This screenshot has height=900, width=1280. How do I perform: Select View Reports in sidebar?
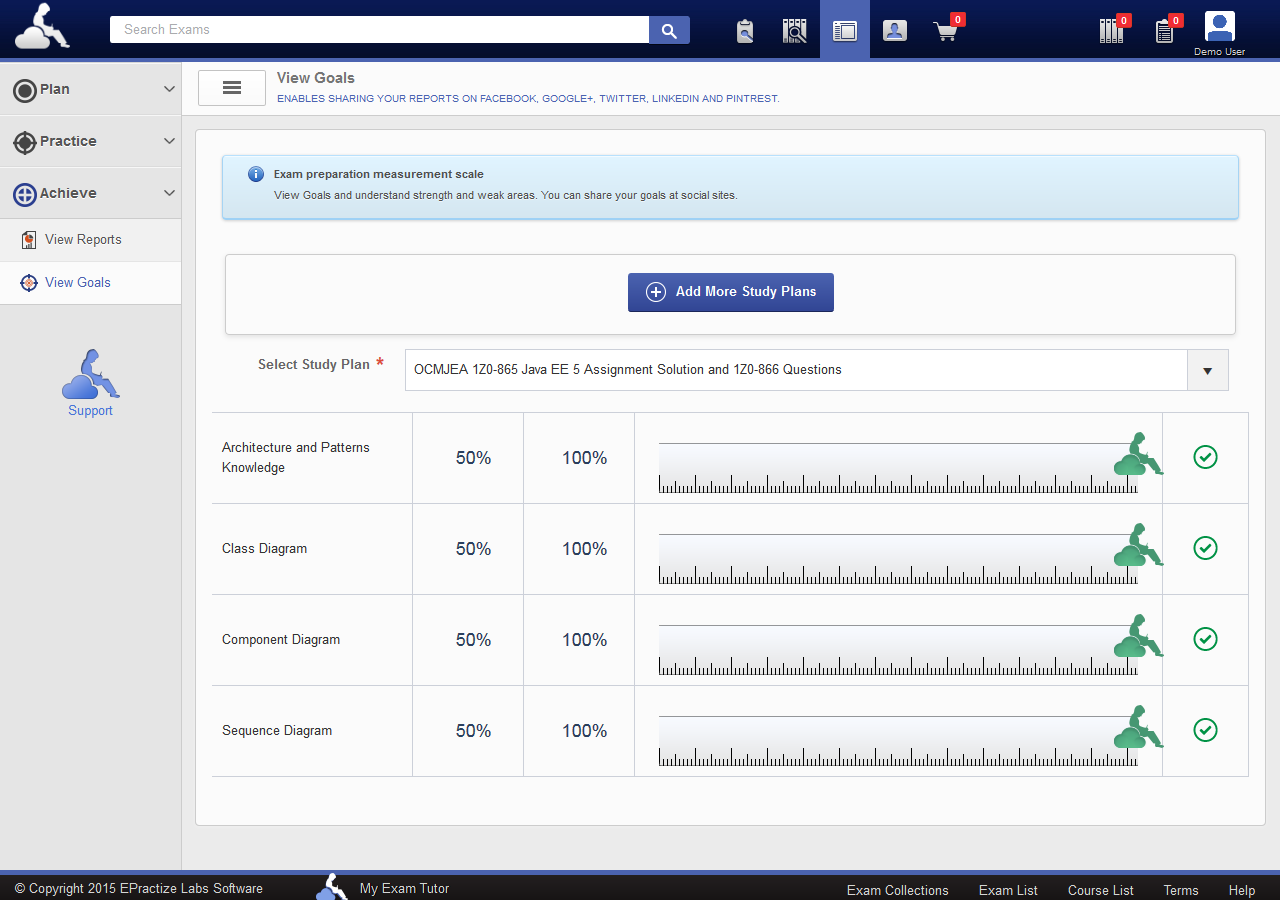(83, 240)
